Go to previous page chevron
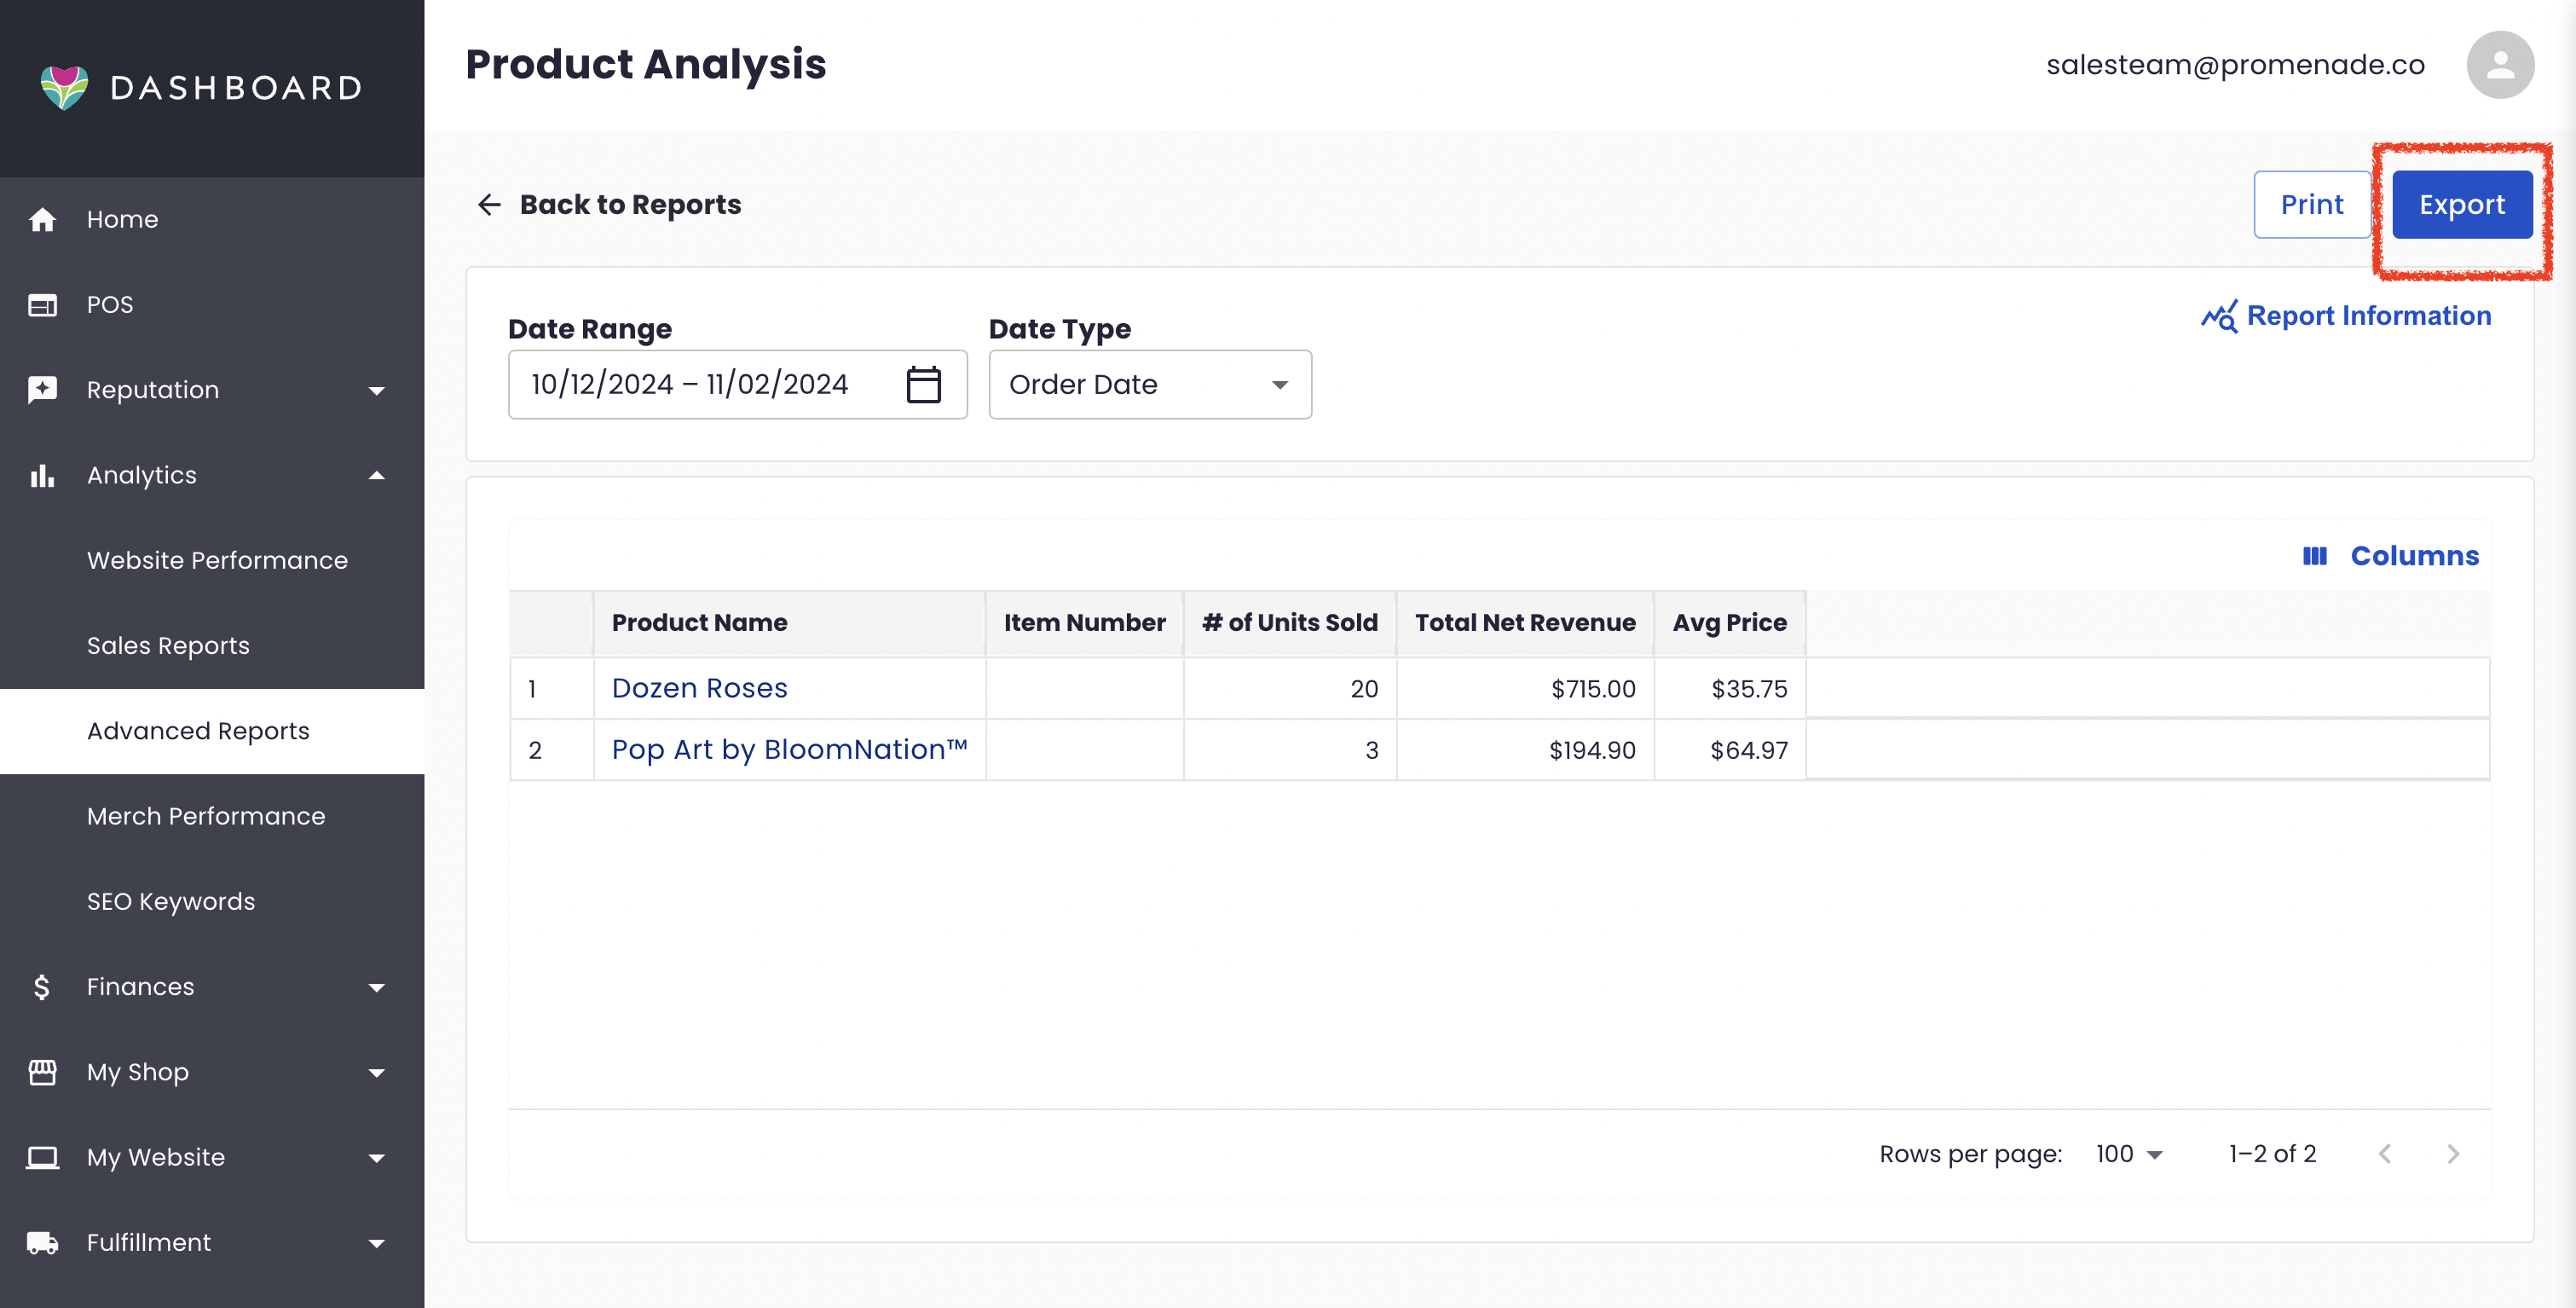This screenshot has height=1308, width=2576. click(2385, 1154)
